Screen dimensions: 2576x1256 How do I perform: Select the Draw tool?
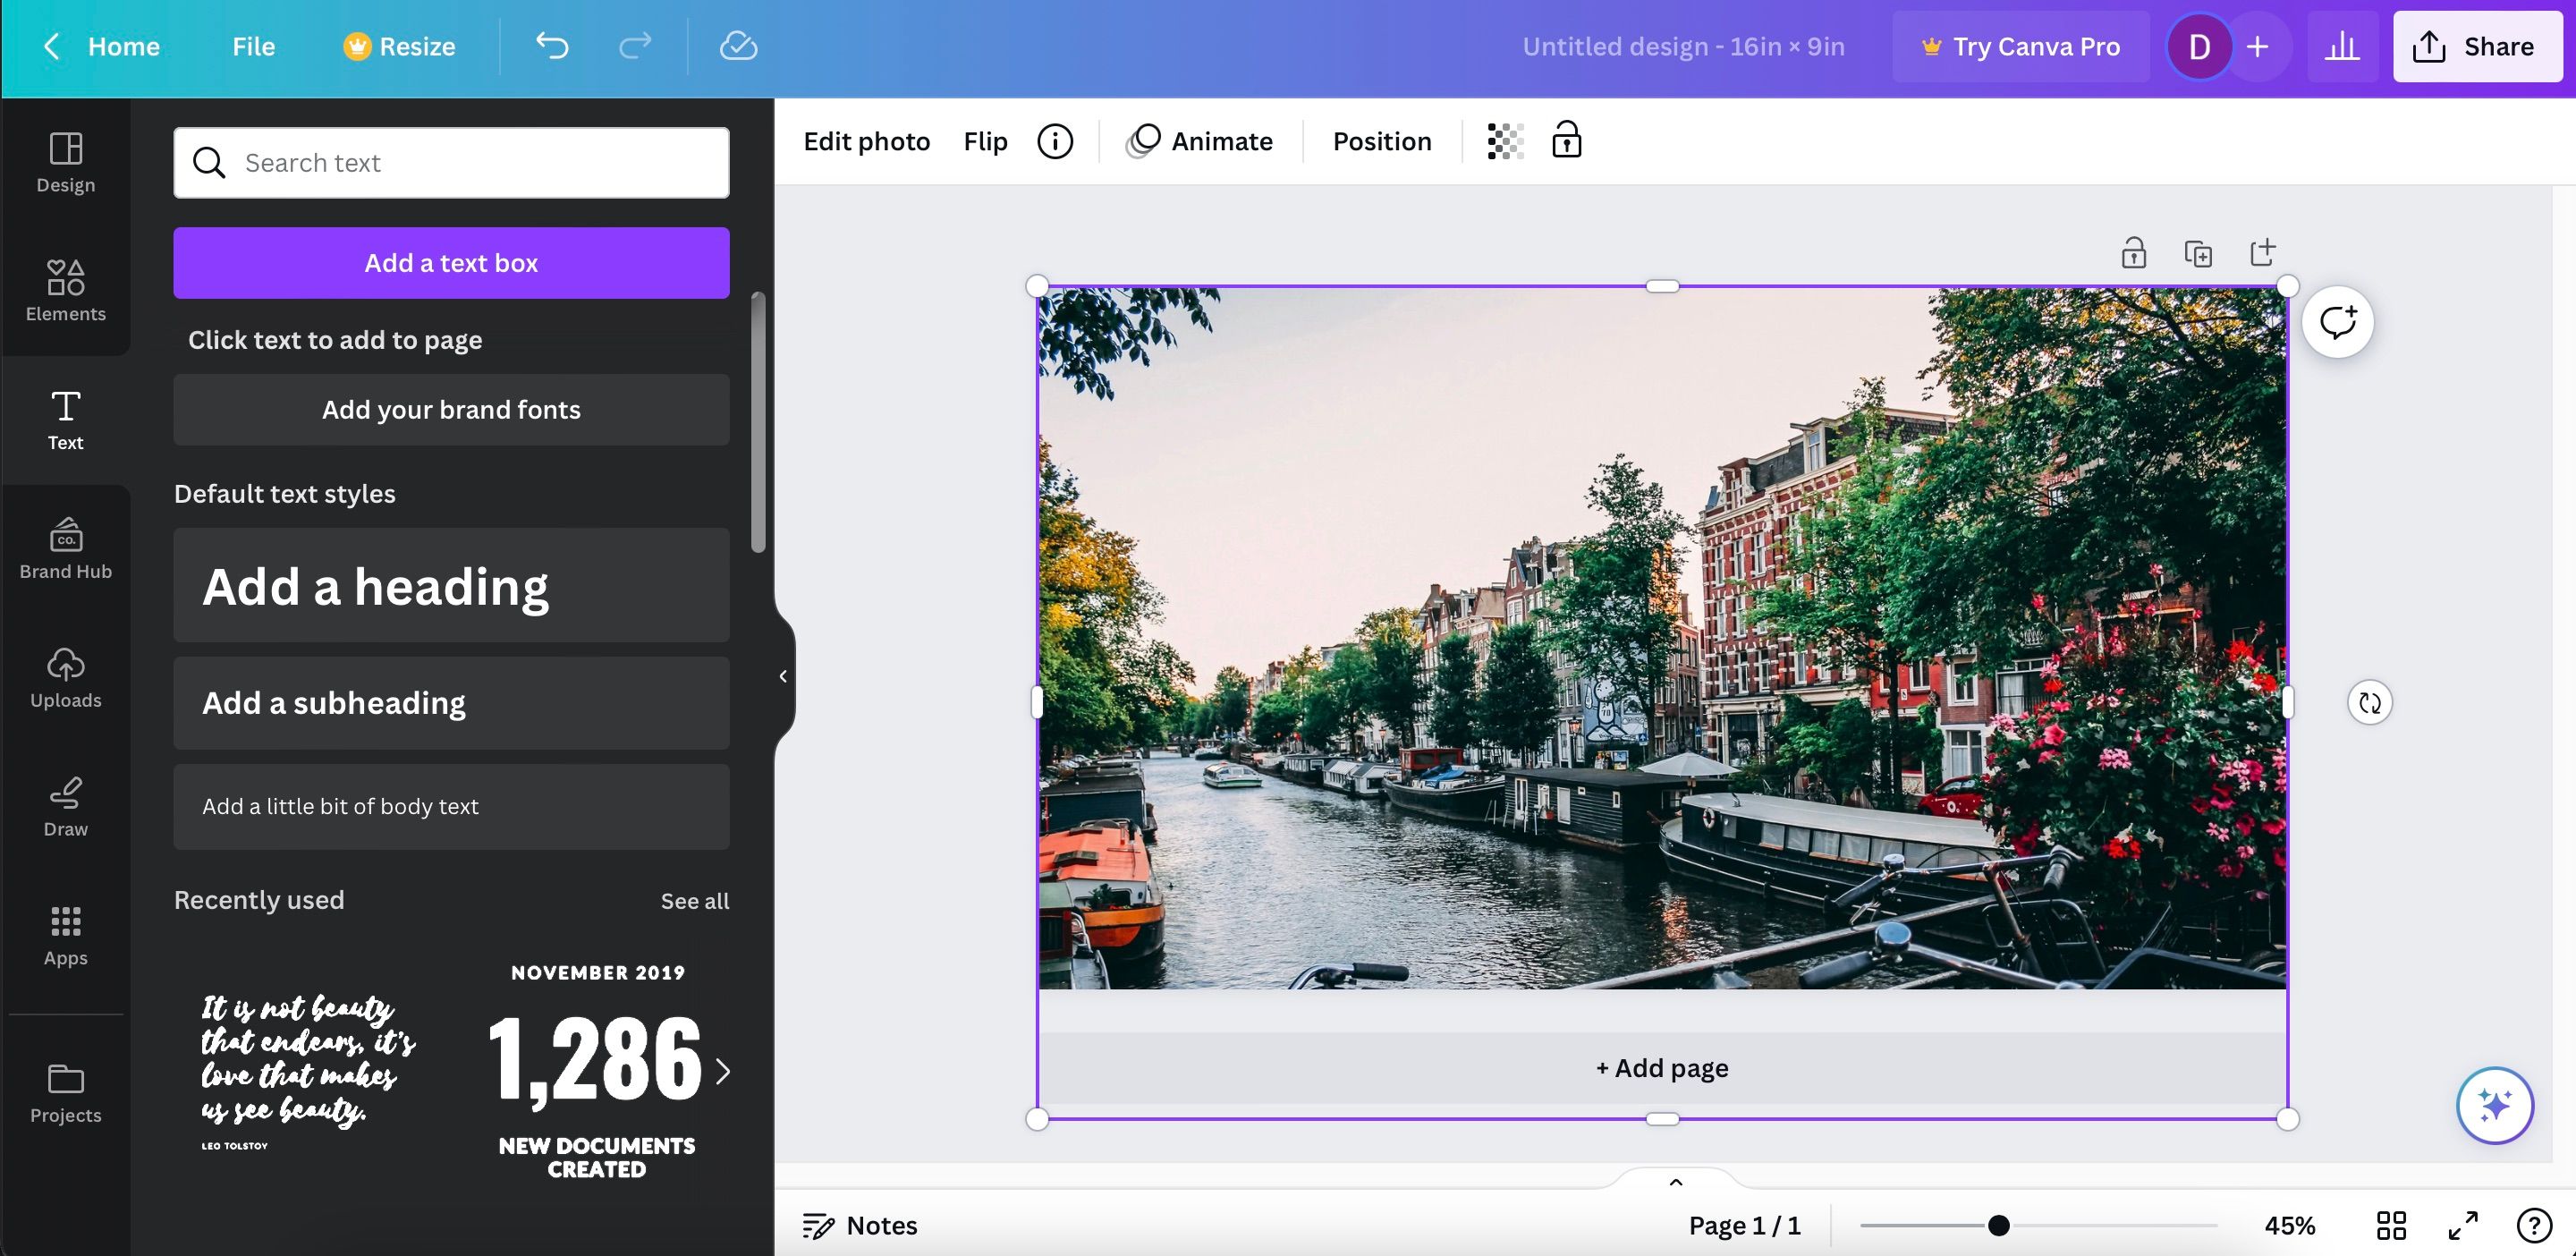tap(65, 806)
